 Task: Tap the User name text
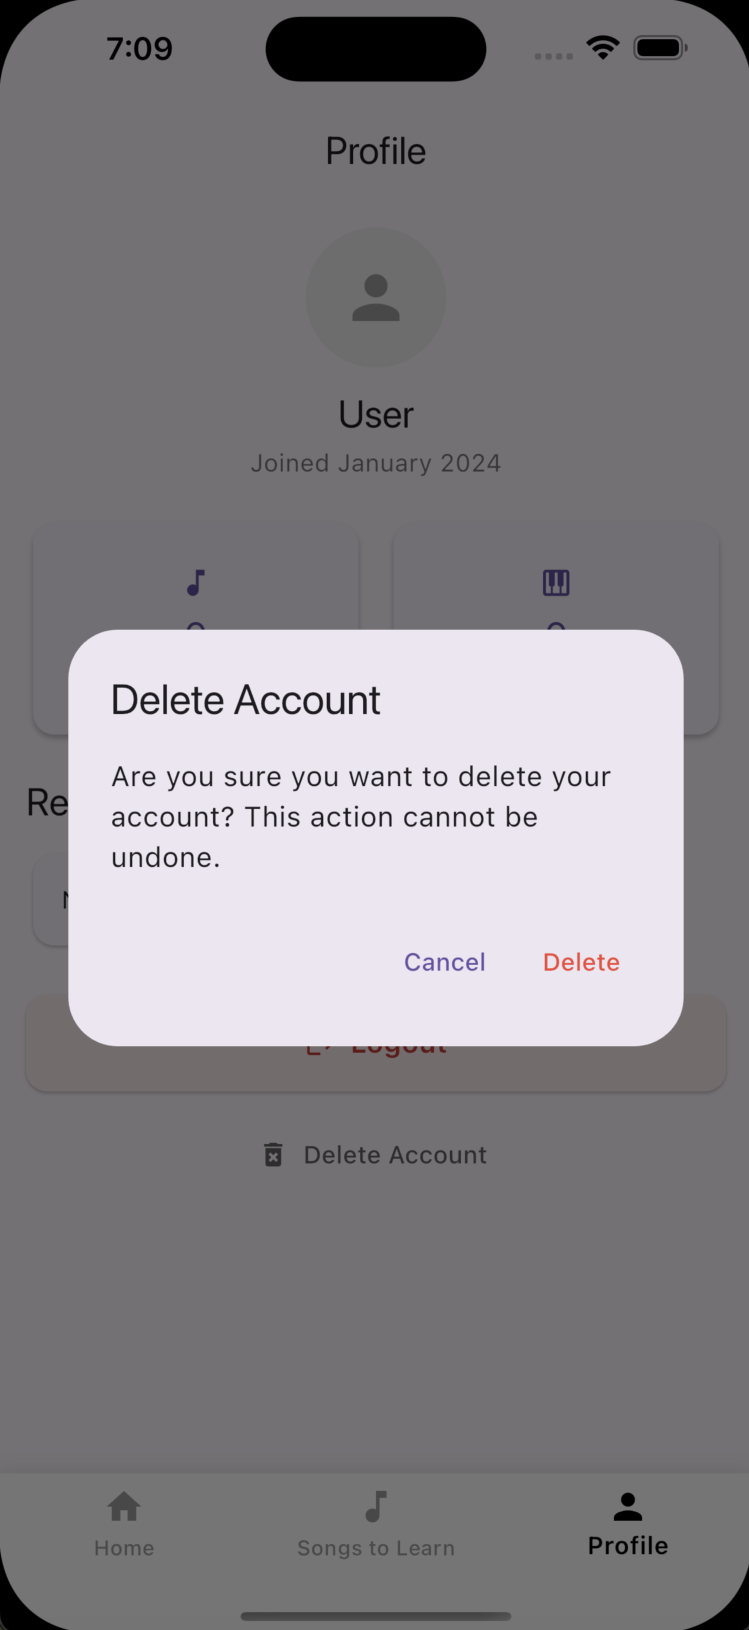(376, 414)
